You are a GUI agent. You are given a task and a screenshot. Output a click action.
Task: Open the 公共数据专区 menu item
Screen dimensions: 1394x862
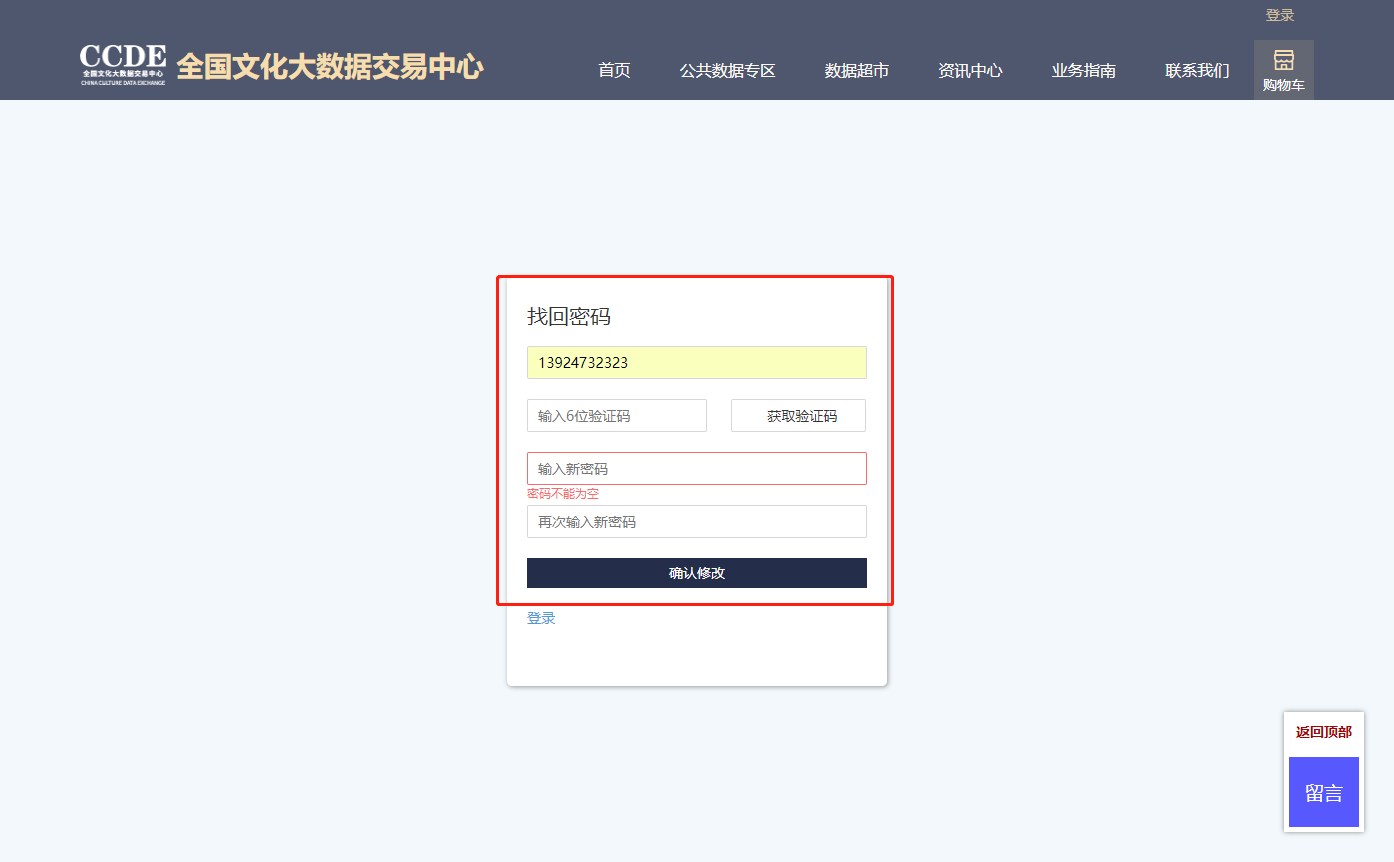tap(727, 71)
